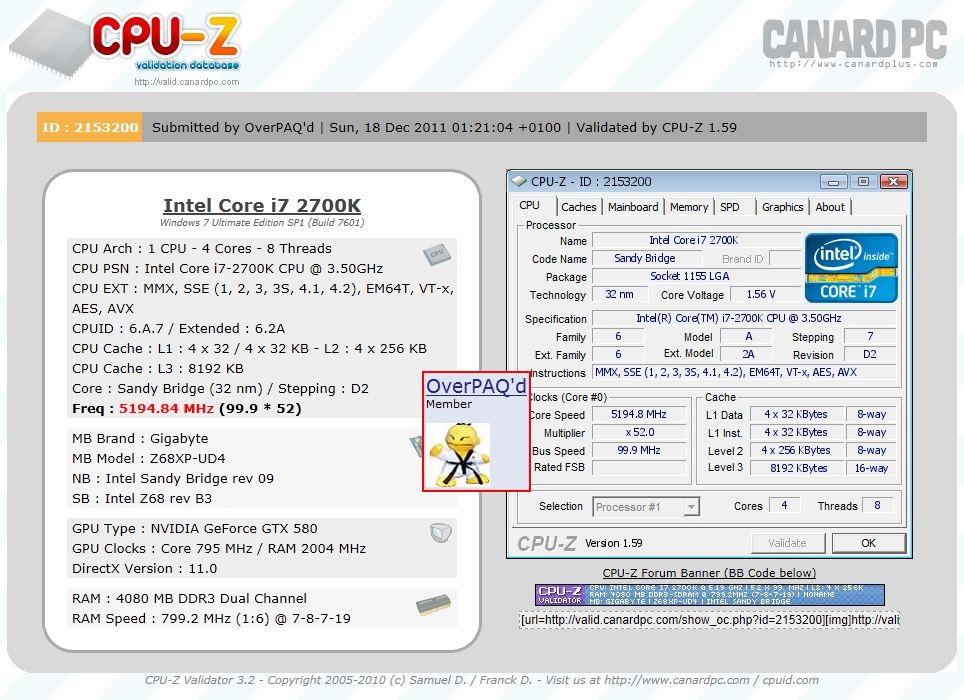Click the CPU-Z forum banner image
964x700 pixels.
point(709,594)
